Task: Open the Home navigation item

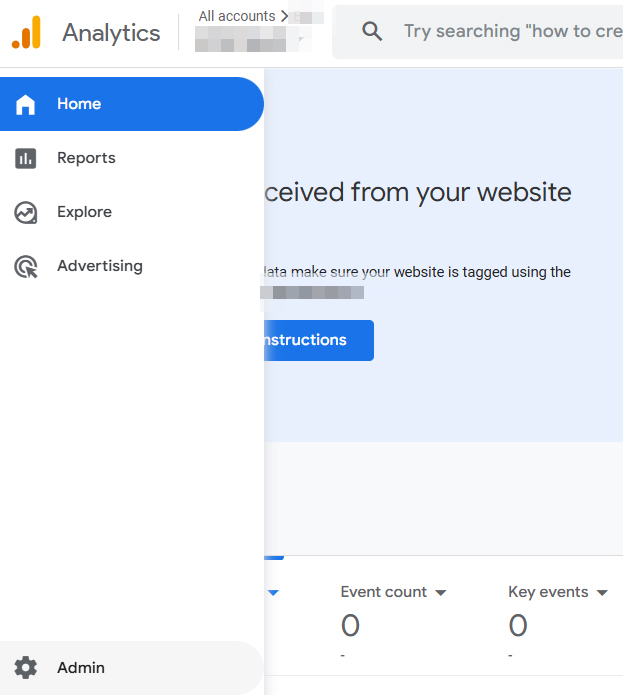Action: [x=132, y=104]
